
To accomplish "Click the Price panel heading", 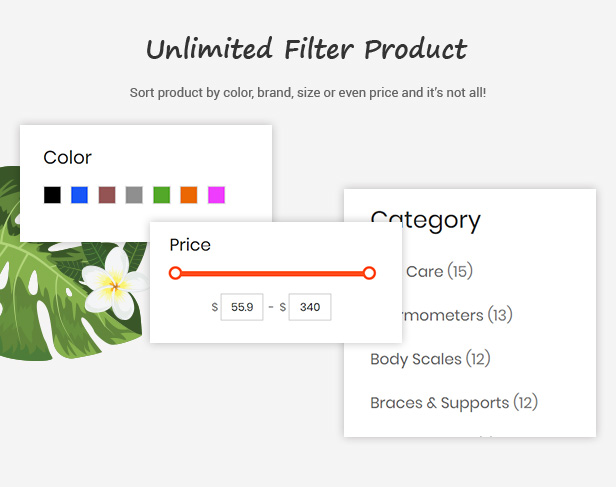I will point(190,245).
